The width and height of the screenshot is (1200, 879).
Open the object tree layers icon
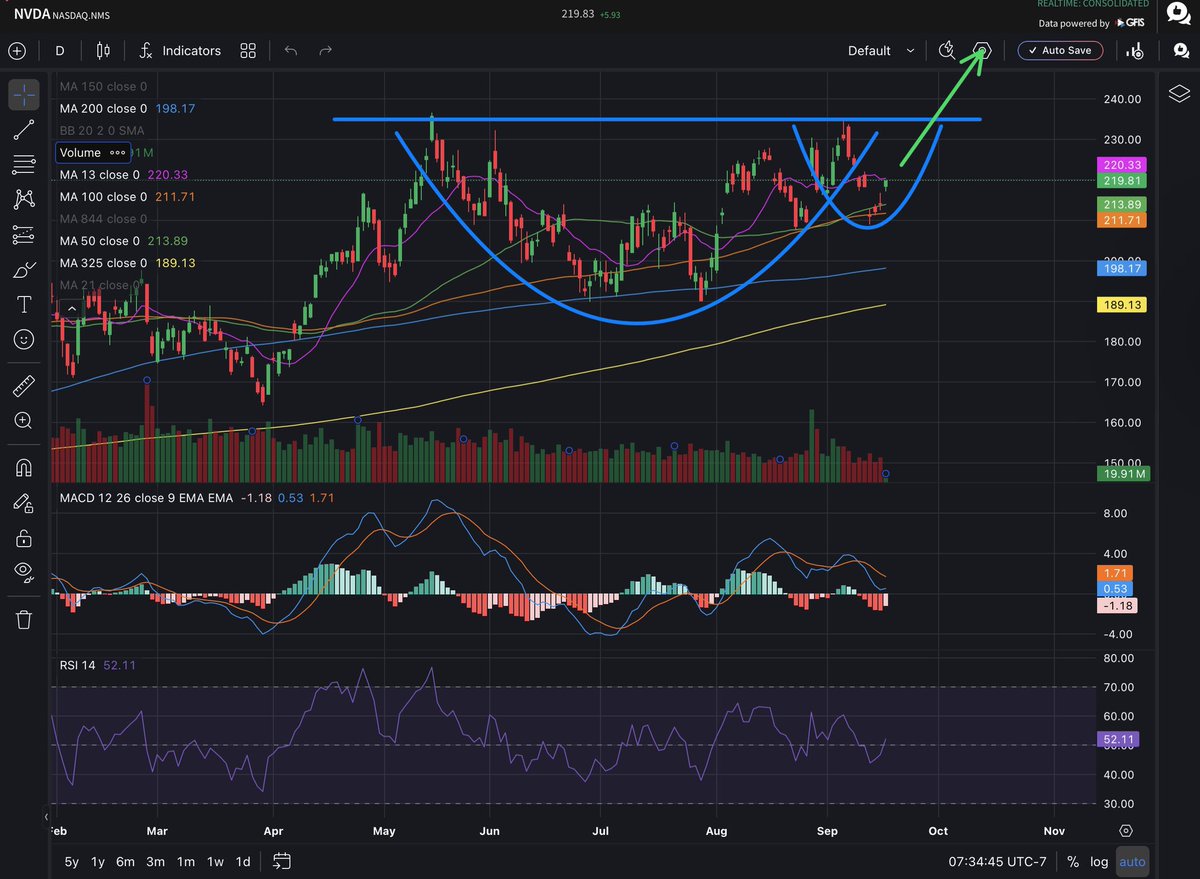point(1179,94)
